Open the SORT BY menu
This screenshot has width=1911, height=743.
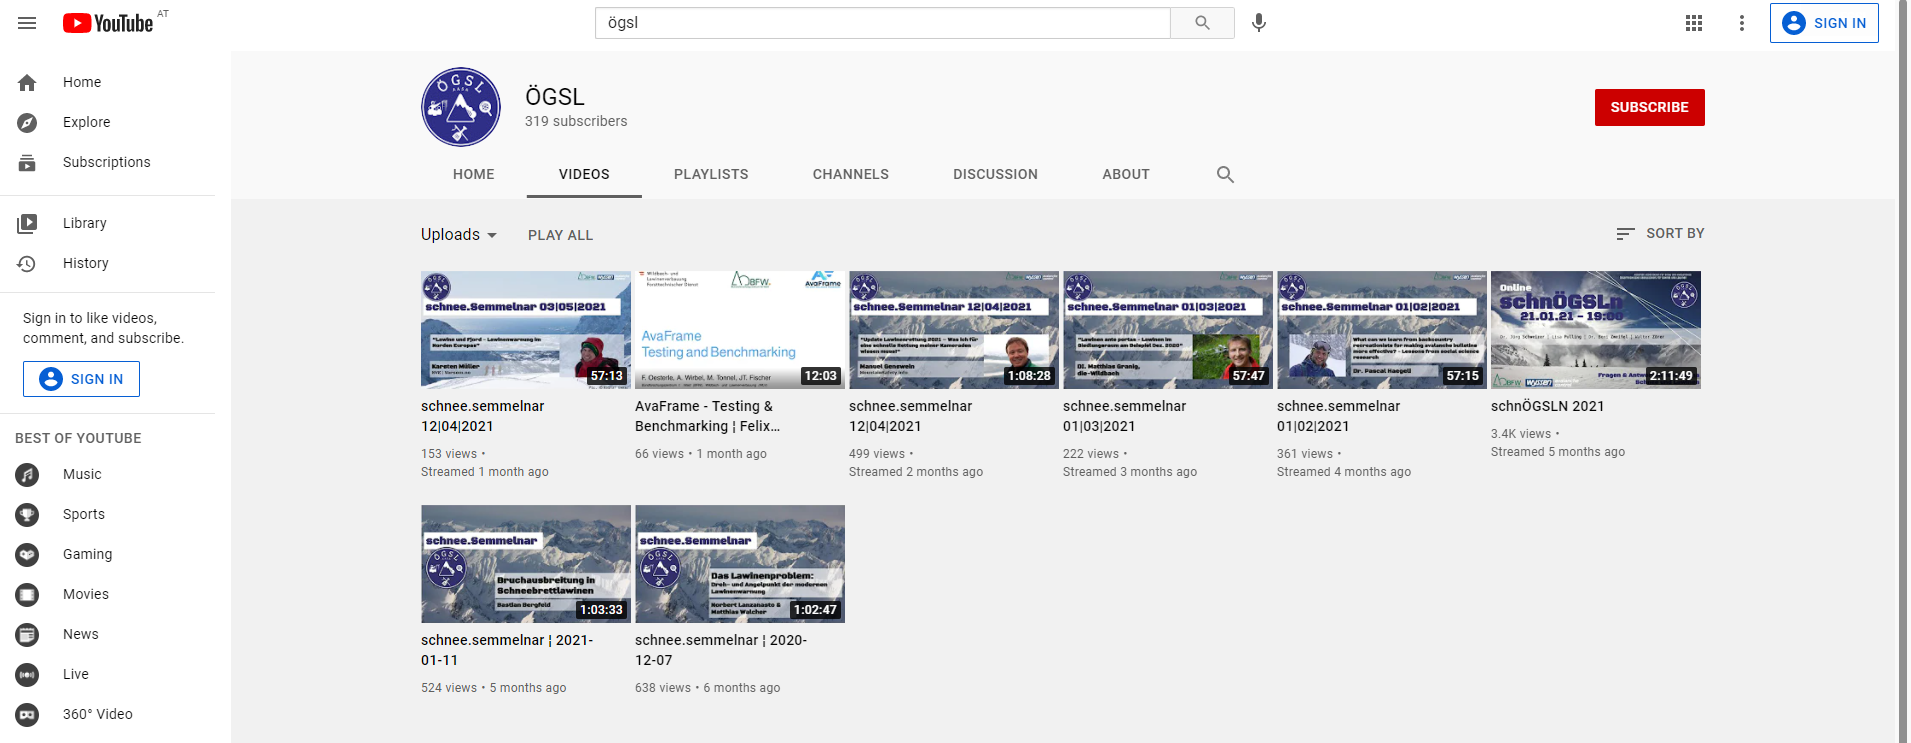pos(1660,233)
